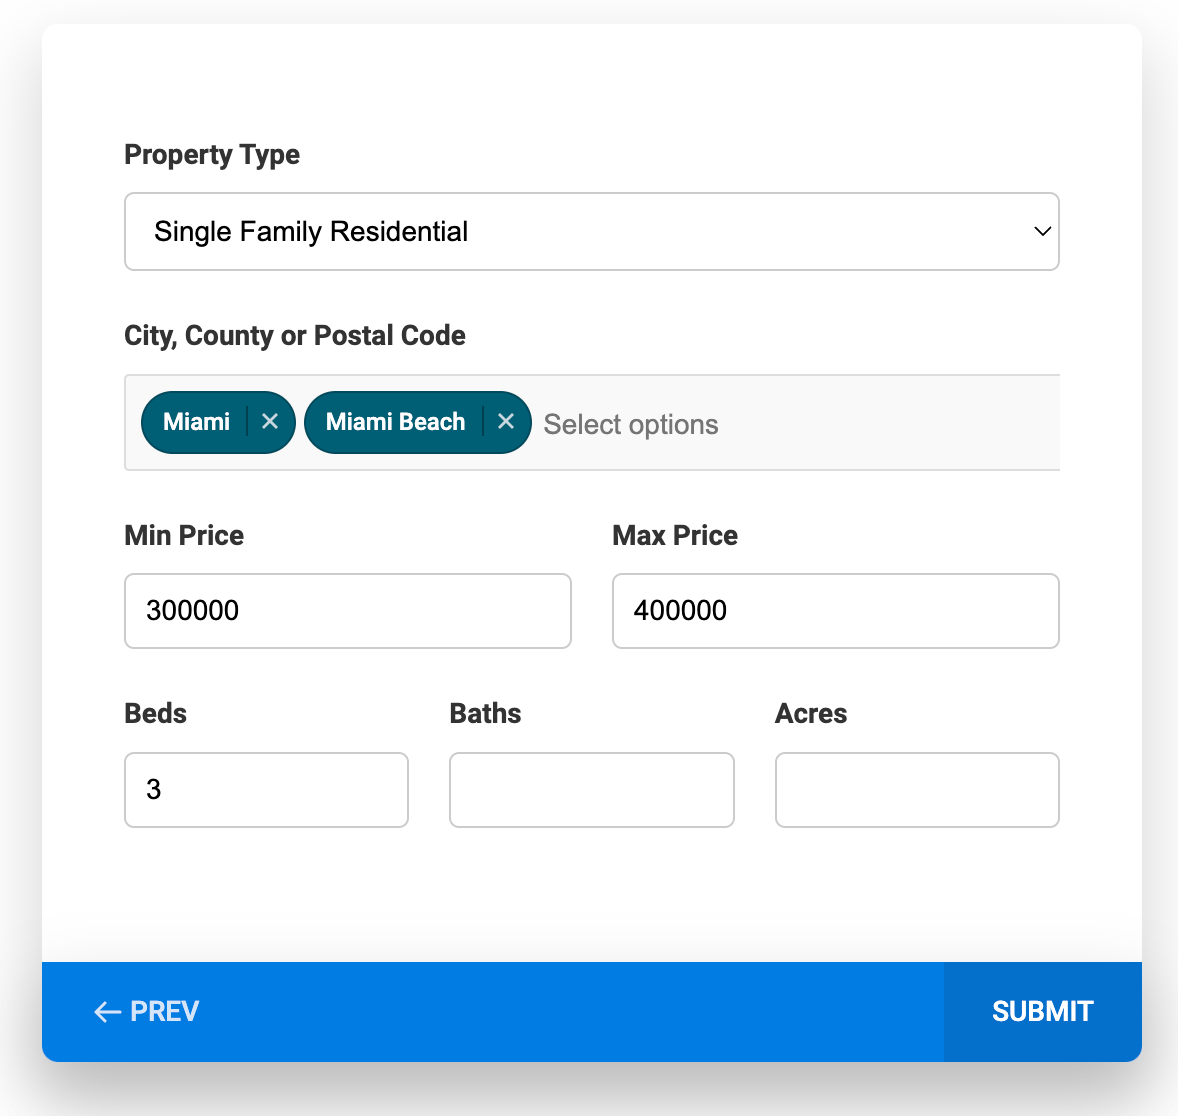Click the empty Acres field
1178x1116 pixels.
point(916,789)
